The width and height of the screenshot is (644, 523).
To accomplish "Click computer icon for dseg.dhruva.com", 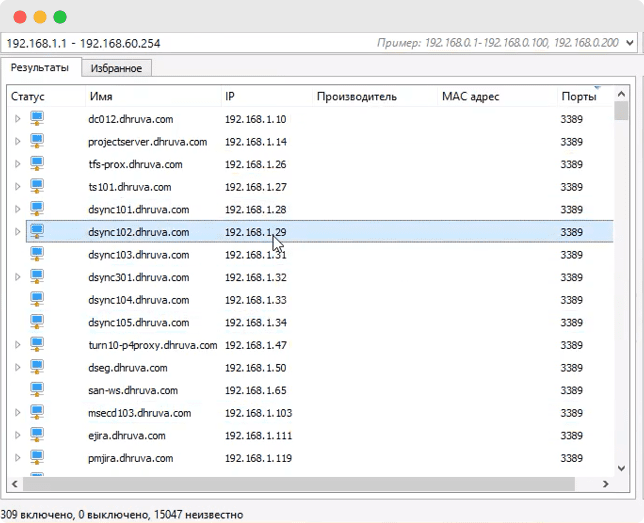I will [37, 367].
